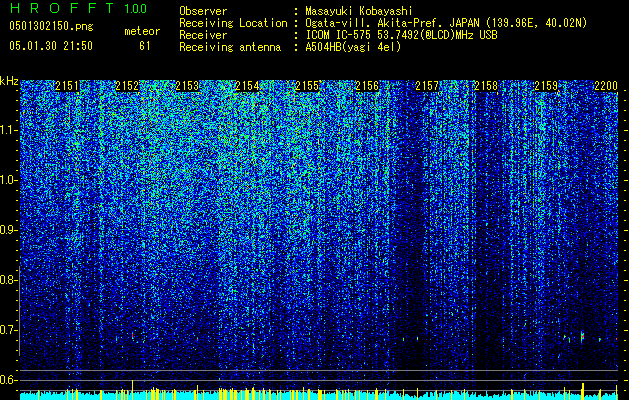
Task: Click the 0.7 frequency axis label
Action: point(7,330)
